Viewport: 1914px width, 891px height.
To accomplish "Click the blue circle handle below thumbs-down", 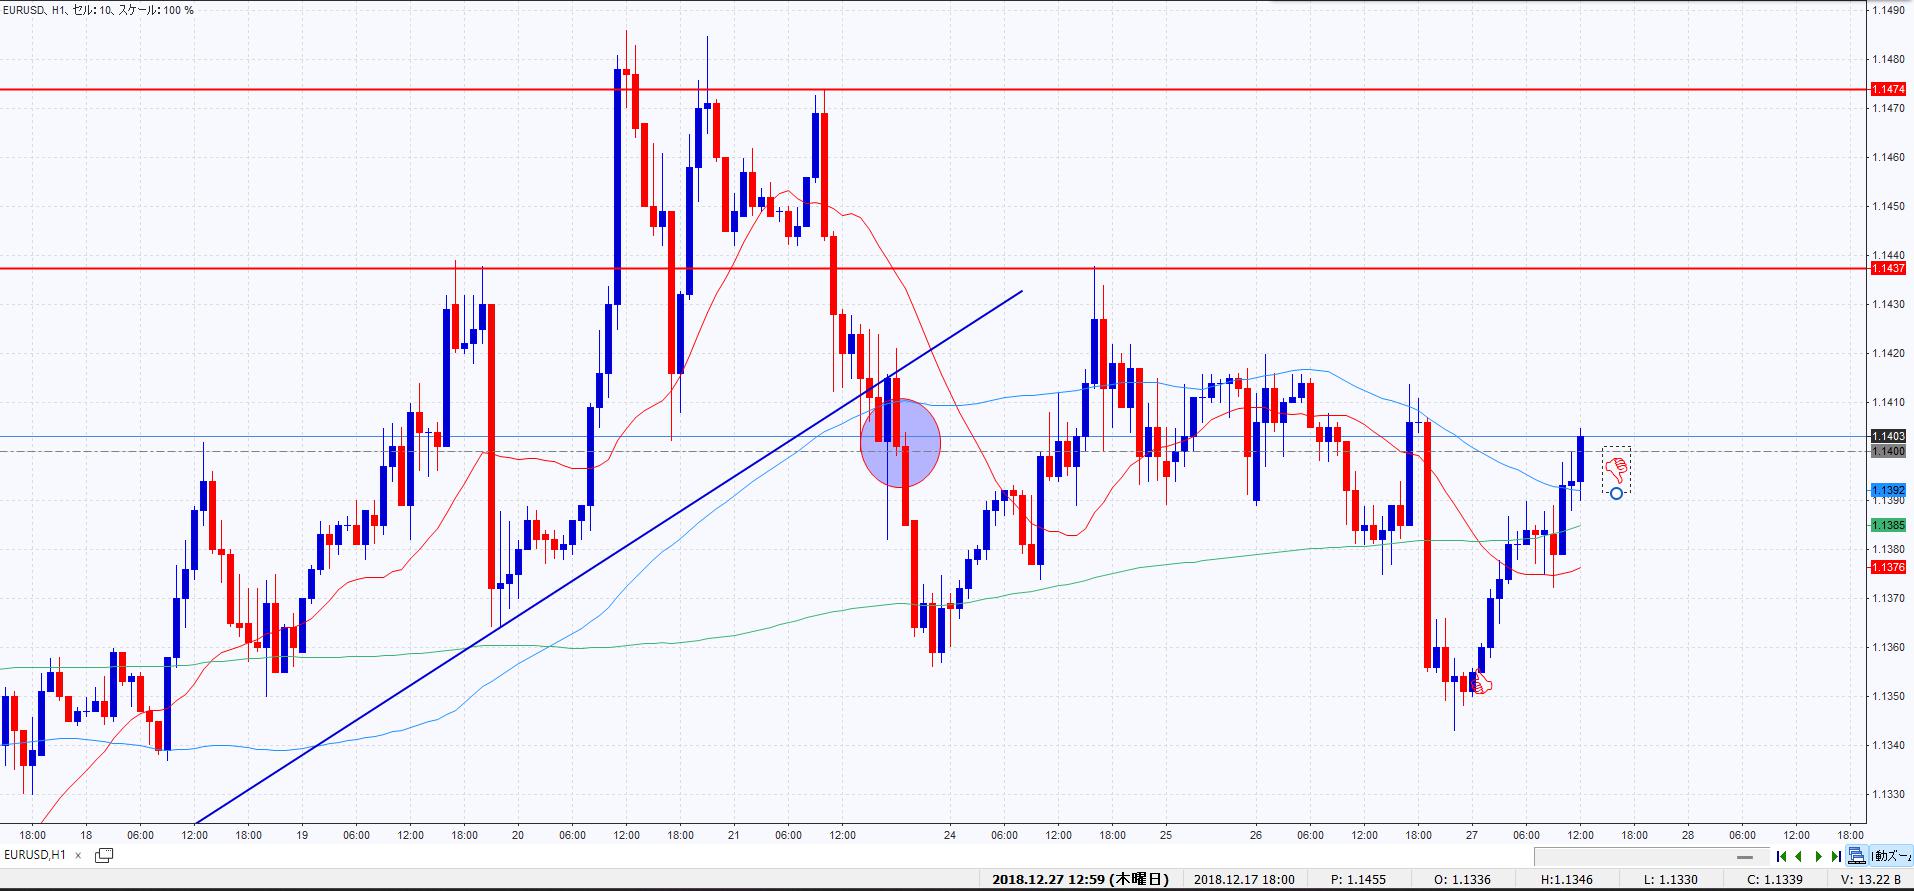I will click(1616, 494).
